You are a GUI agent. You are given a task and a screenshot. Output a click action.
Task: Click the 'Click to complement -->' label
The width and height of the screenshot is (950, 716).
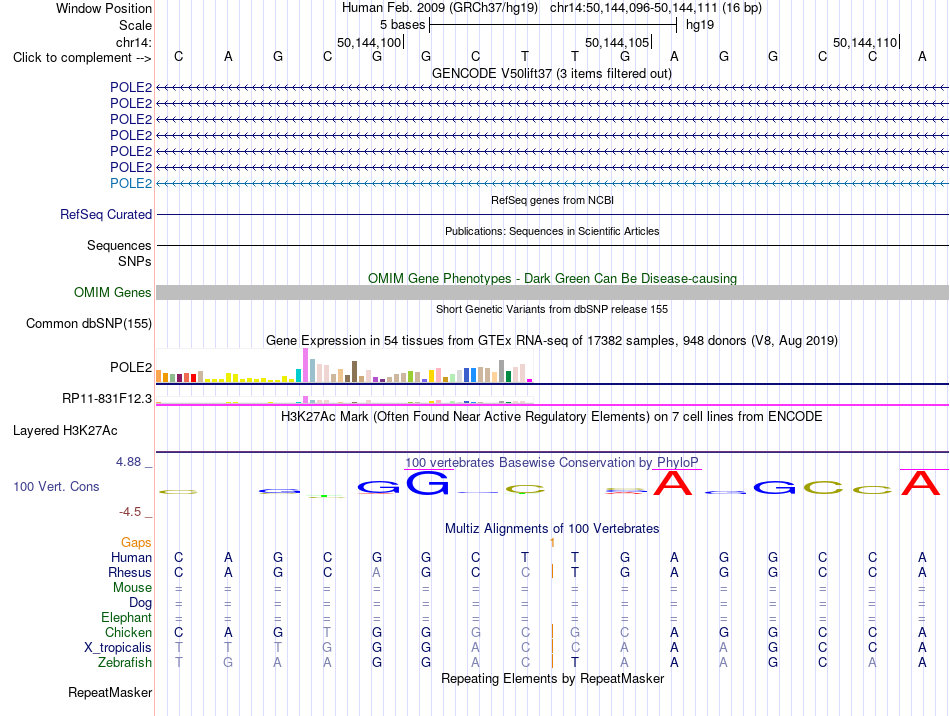[82, 58]
